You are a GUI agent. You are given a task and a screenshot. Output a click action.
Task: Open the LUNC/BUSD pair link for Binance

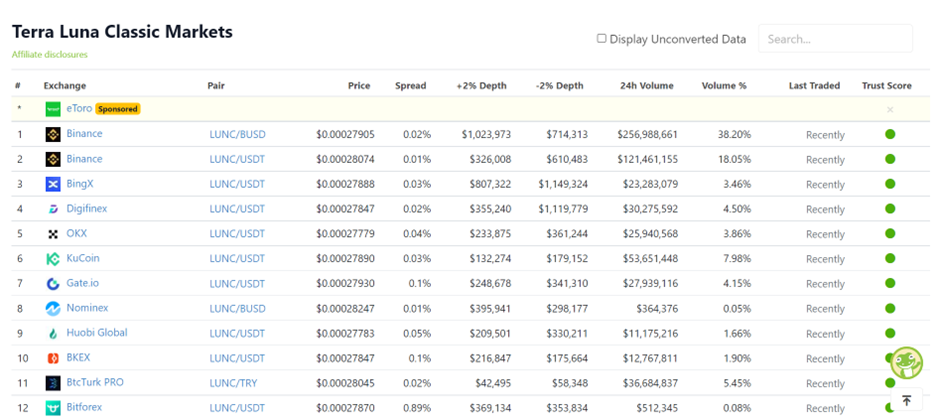237,135
